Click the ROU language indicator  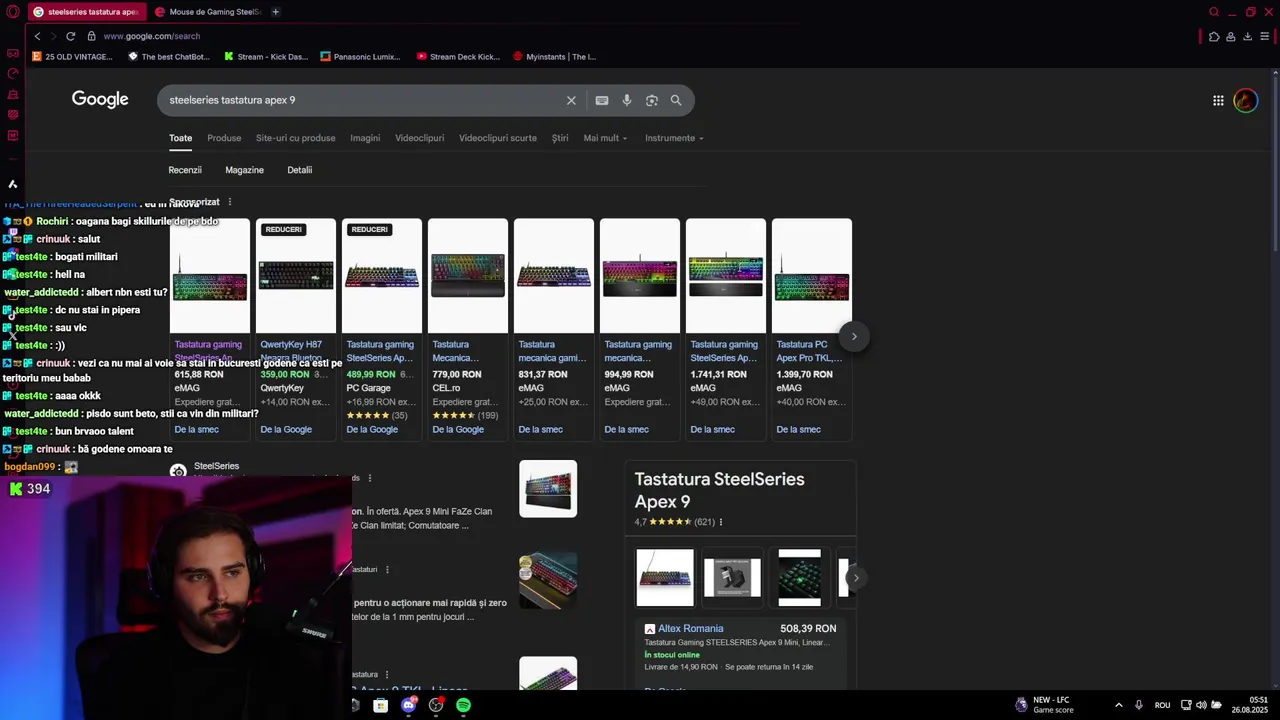[1162, 705]
